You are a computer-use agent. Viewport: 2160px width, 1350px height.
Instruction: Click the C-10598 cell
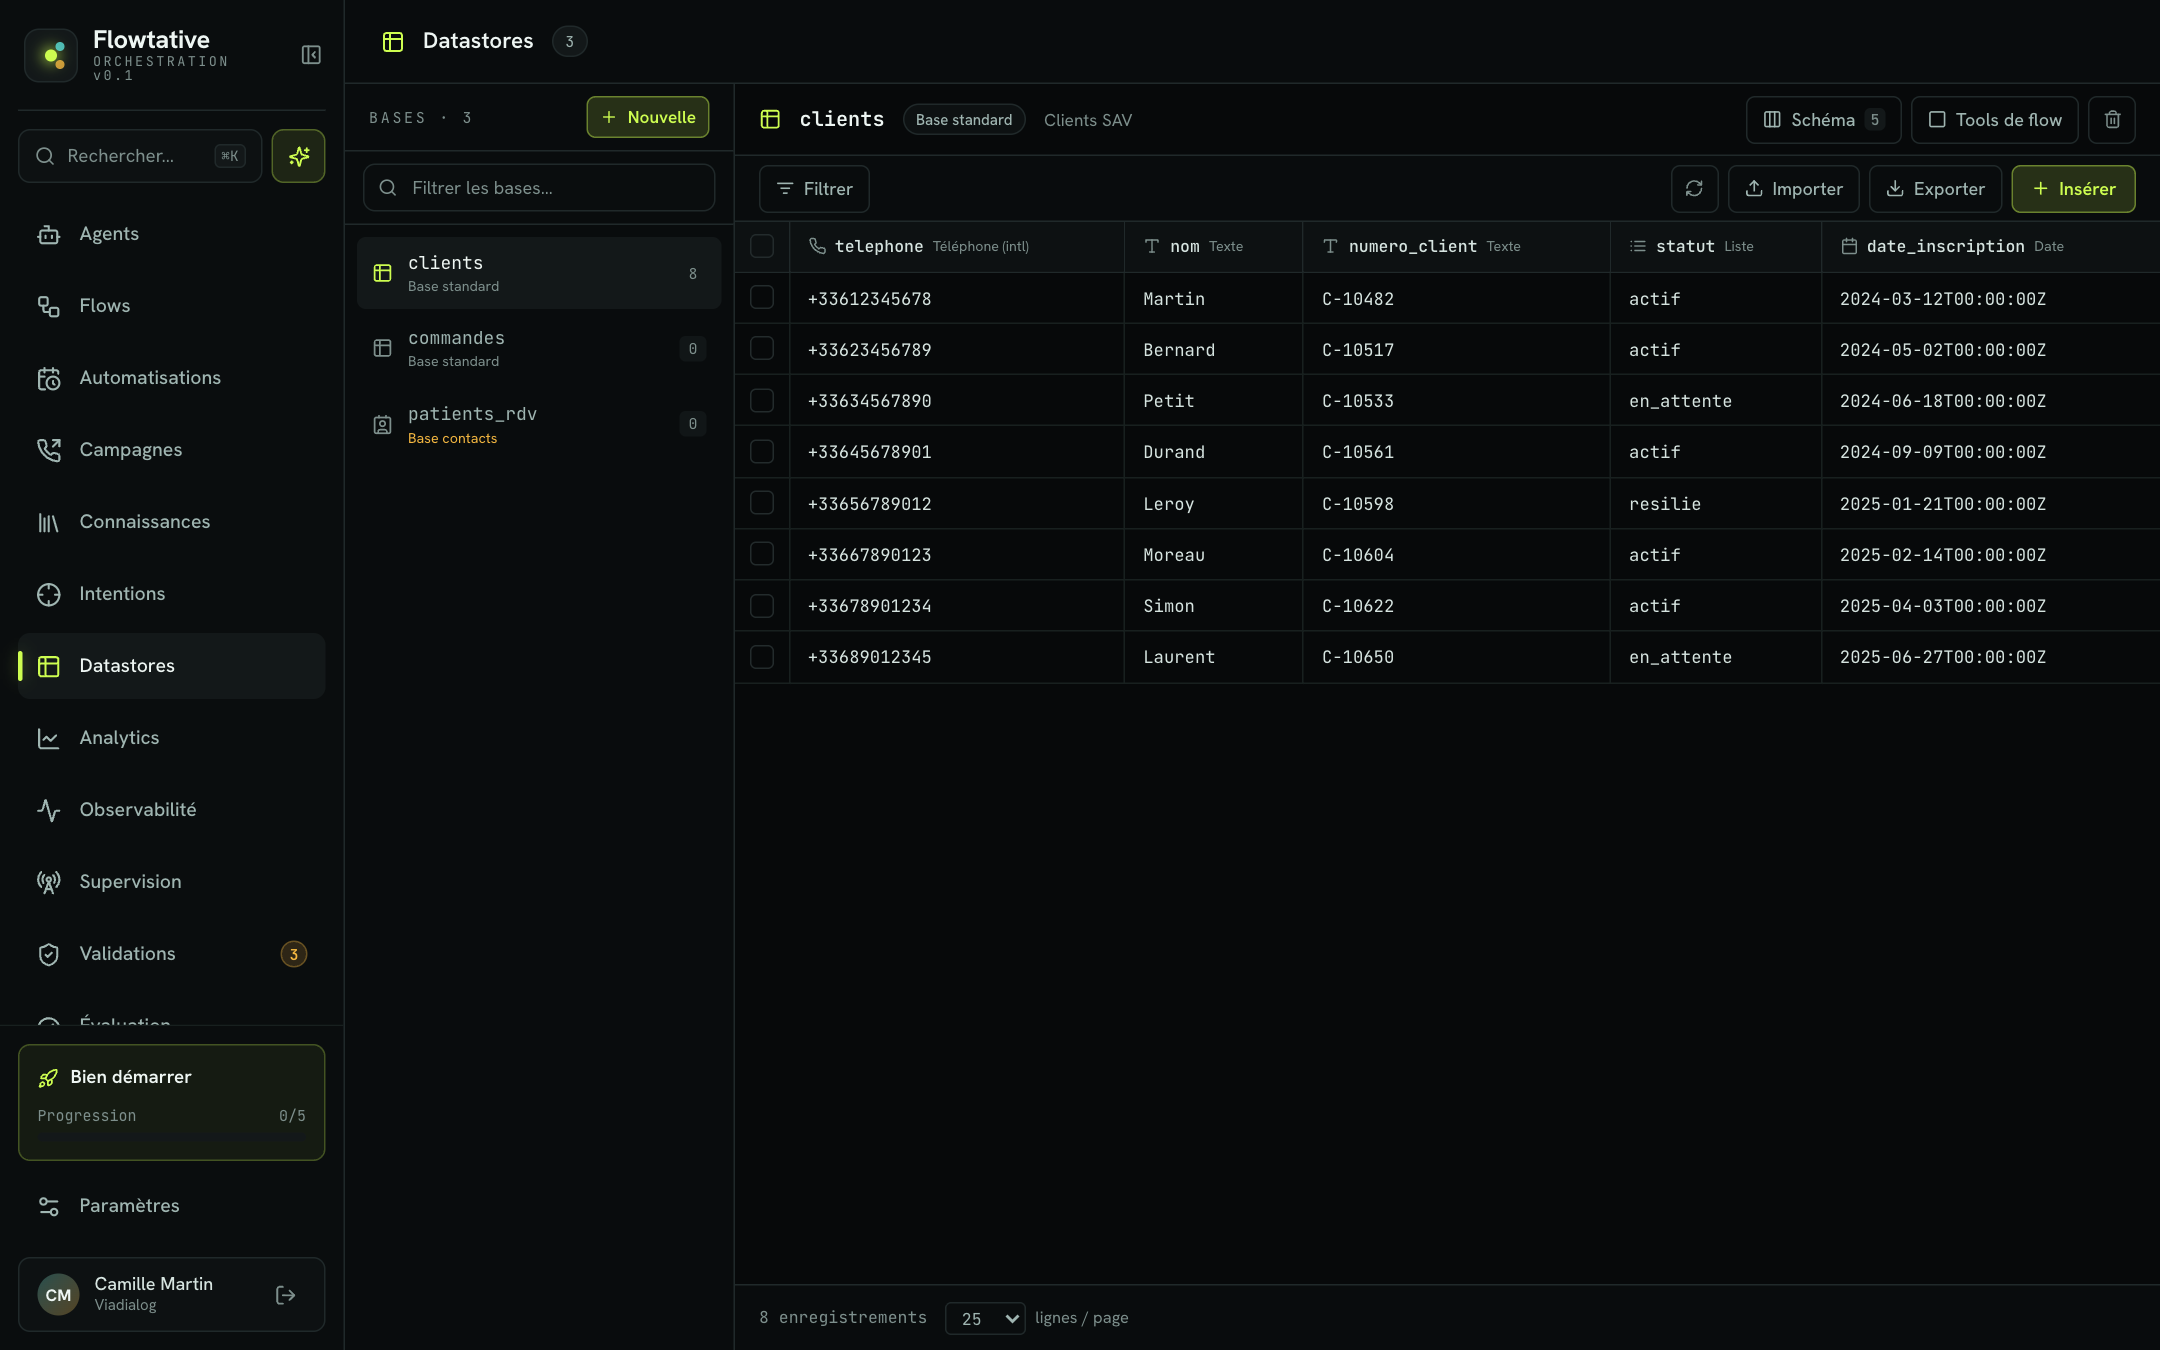point(1456,504)
